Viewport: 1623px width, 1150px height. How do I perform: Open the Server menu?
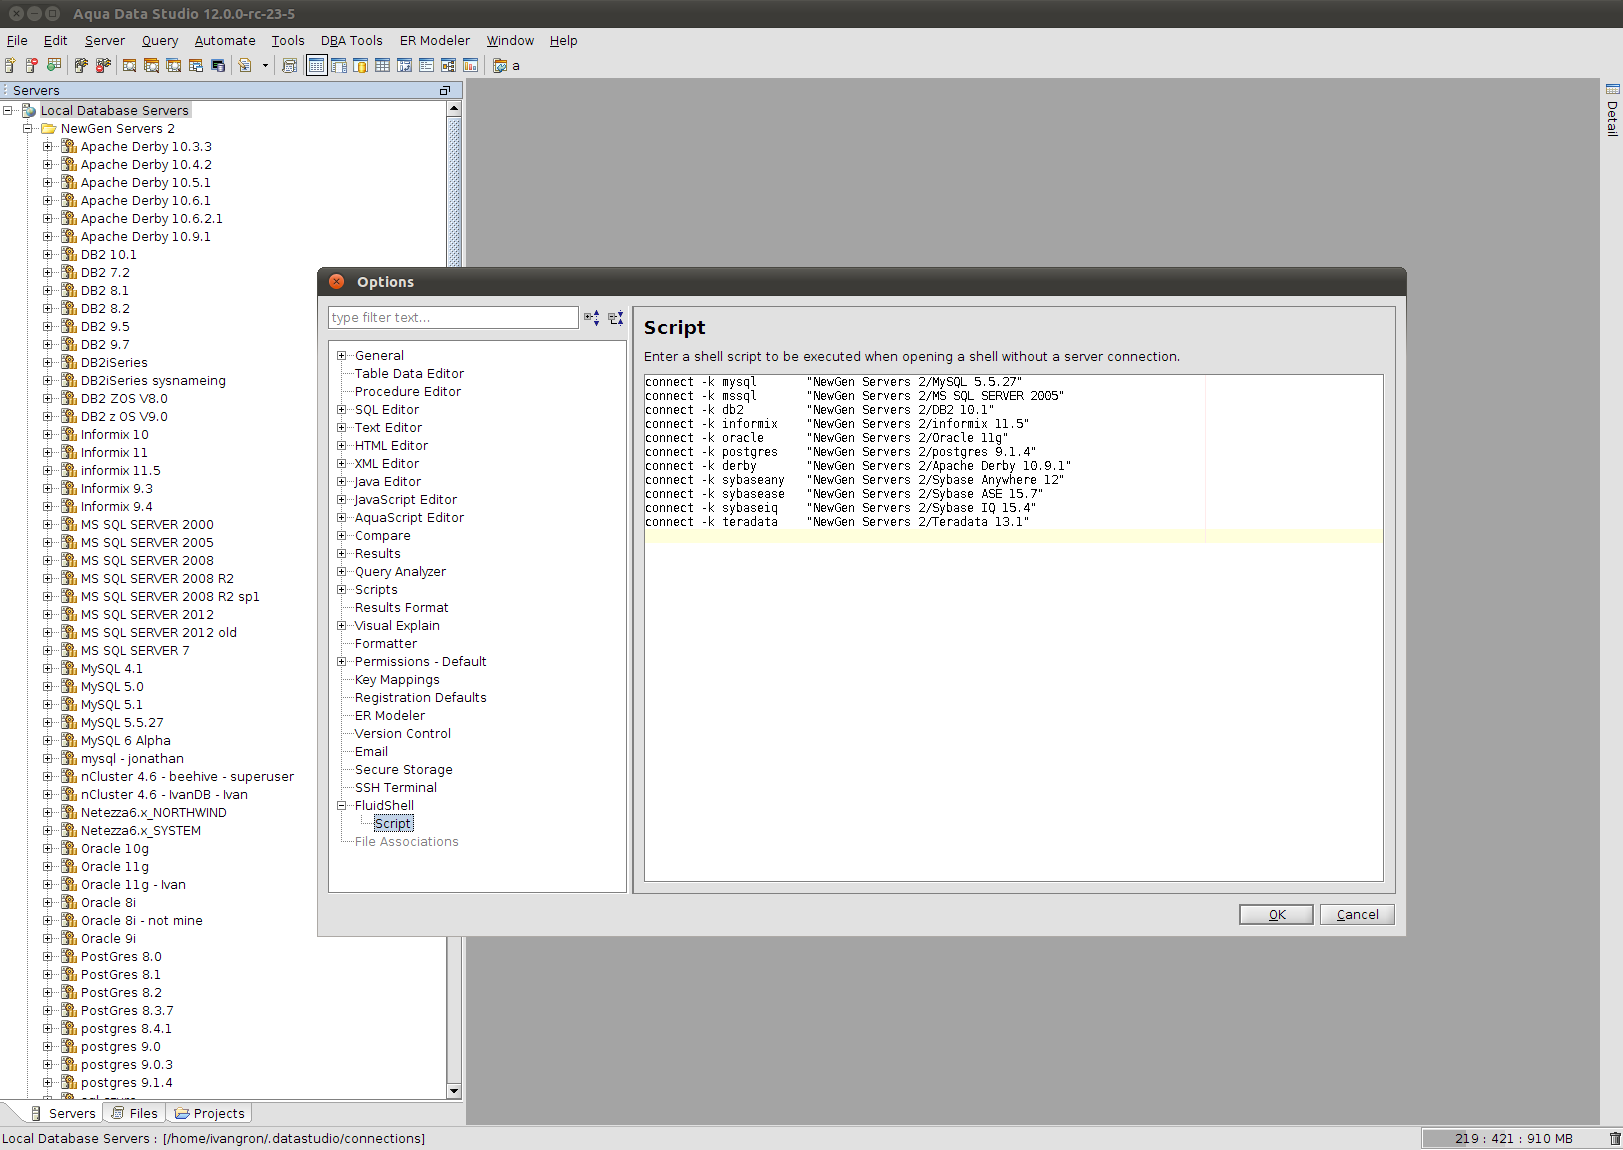coord(105,41)
